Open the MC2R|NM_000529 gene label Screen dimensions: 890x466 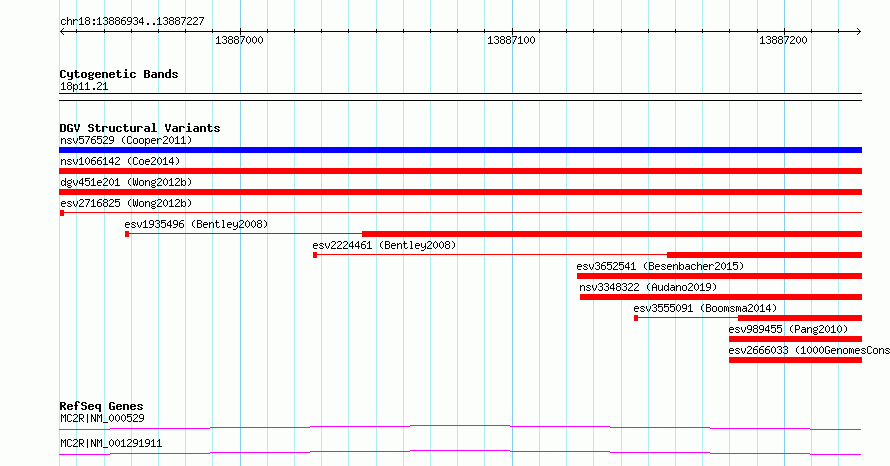(102, 418)
